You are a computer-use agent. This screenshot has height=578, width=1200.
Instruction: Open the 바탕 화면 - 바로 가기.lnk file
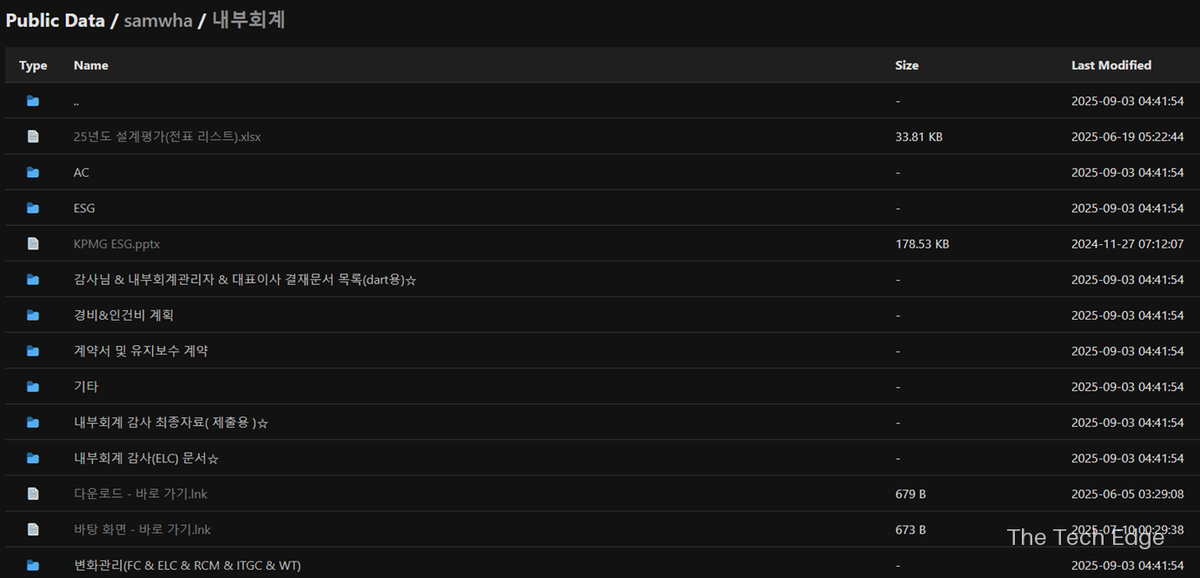pyautogui.click(x=142, y=530)
